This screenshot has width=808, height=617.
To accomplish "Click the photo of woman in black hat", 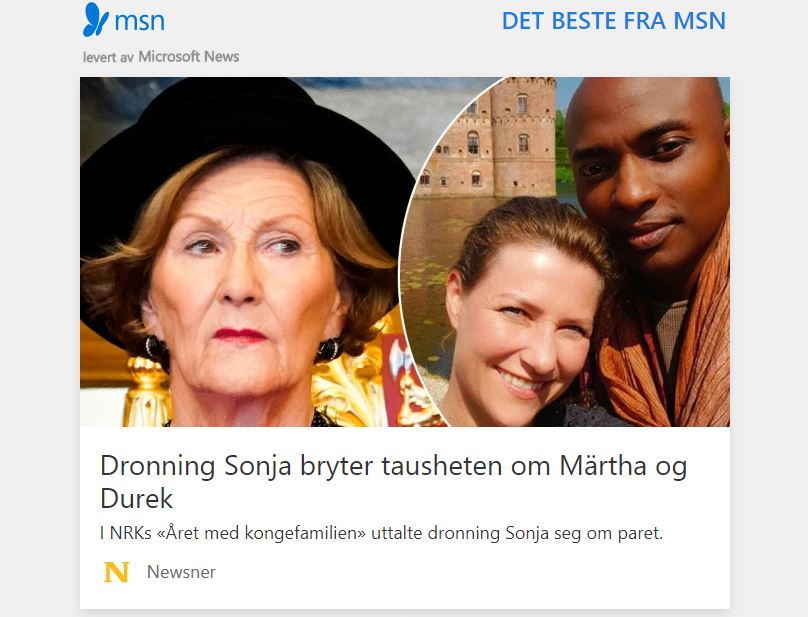I will click(x=242, y=252).
